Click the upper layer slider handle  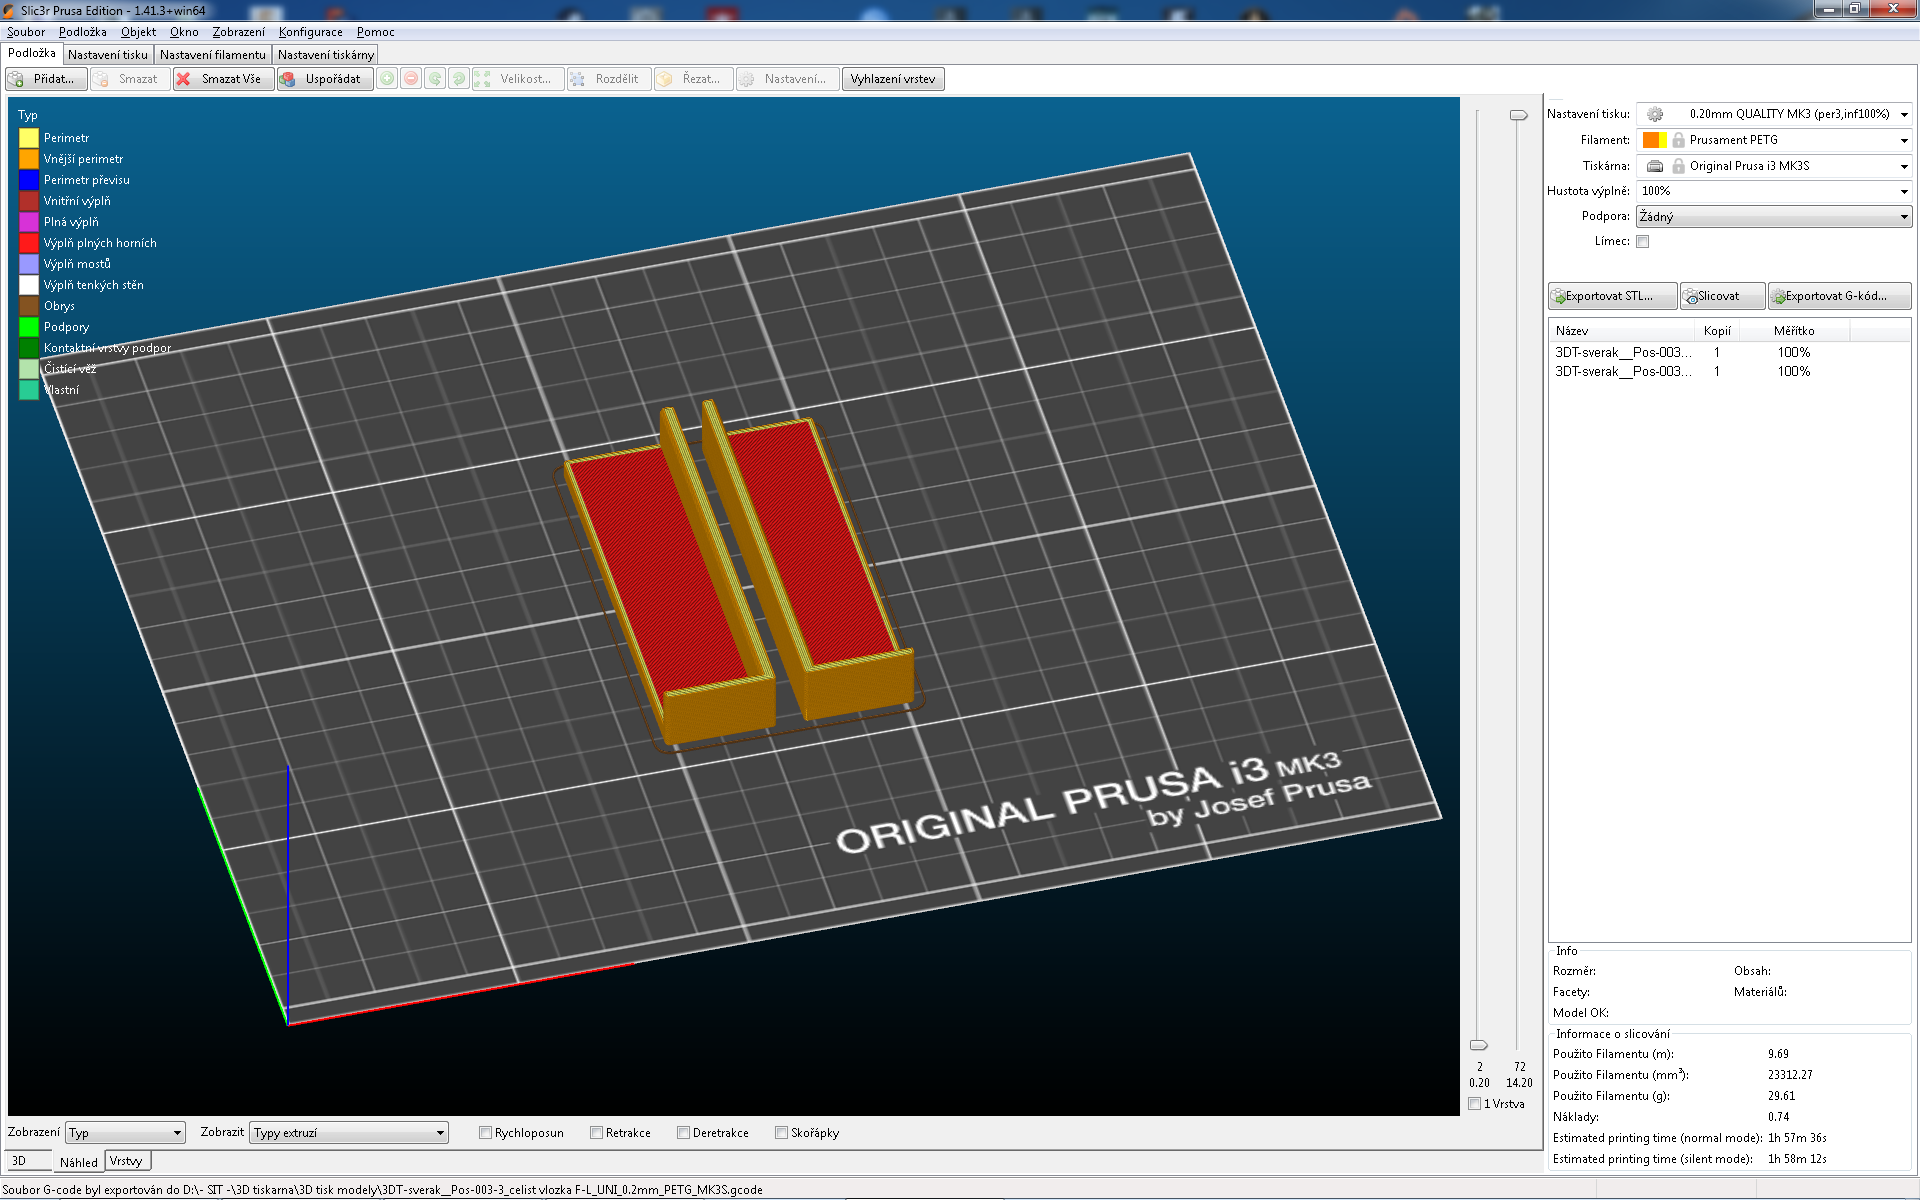coord(1518,115)
